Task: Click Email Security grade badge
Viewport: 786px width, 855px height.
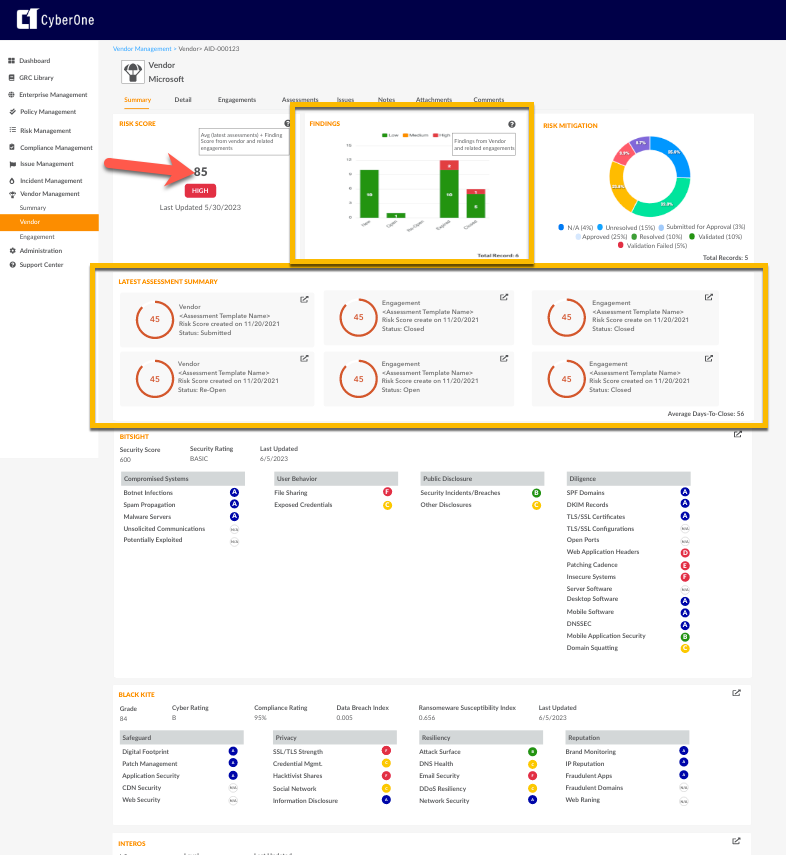Action: [532, 776]
